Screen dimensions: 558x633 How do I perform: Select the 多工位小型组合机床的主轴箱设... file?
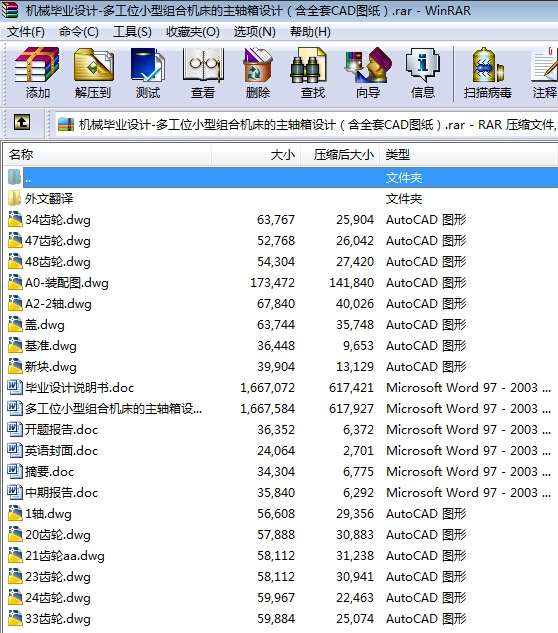tap(113, 409)
